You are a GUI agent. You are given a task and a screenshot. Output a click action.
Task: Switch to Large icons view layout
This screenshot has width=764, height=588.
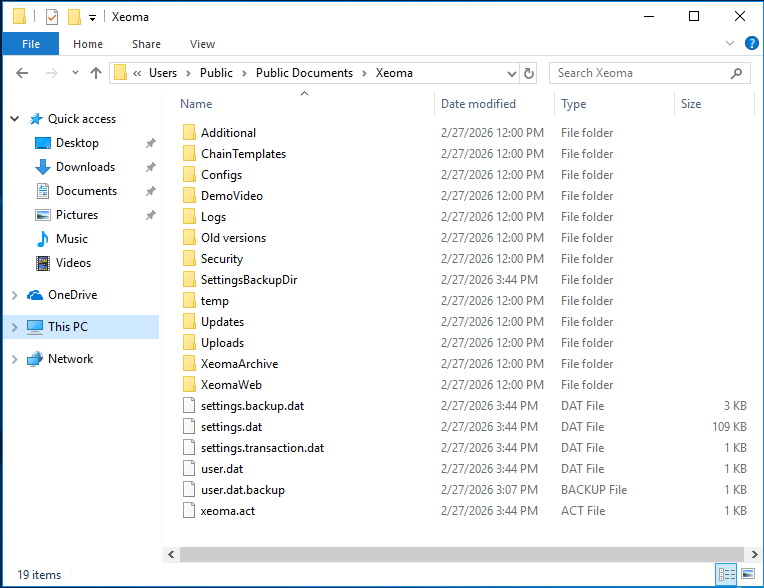pos(748,574)
